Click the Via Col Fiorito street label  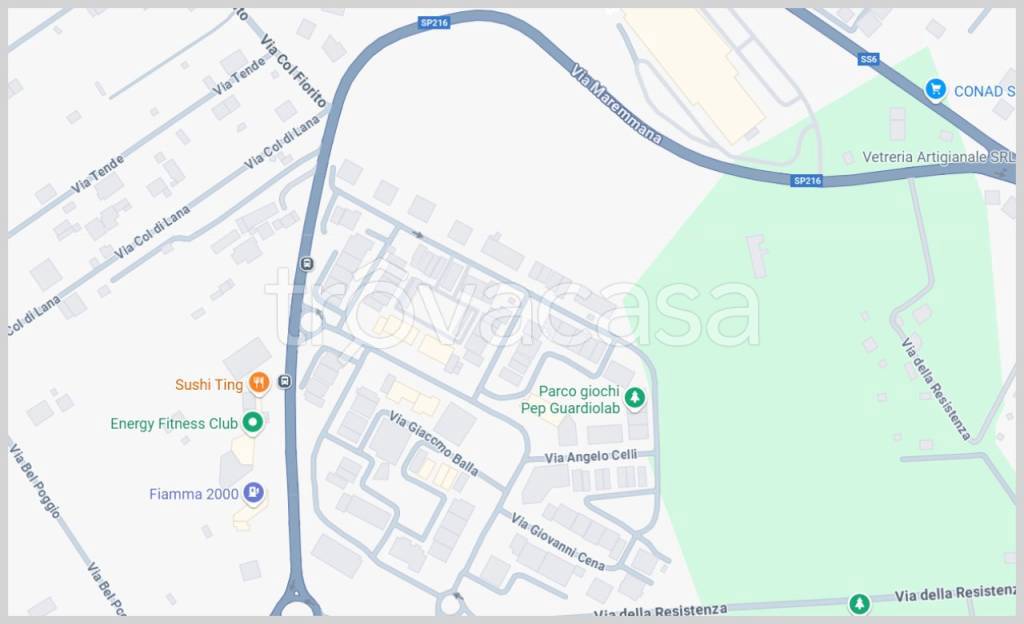point(293,71)
